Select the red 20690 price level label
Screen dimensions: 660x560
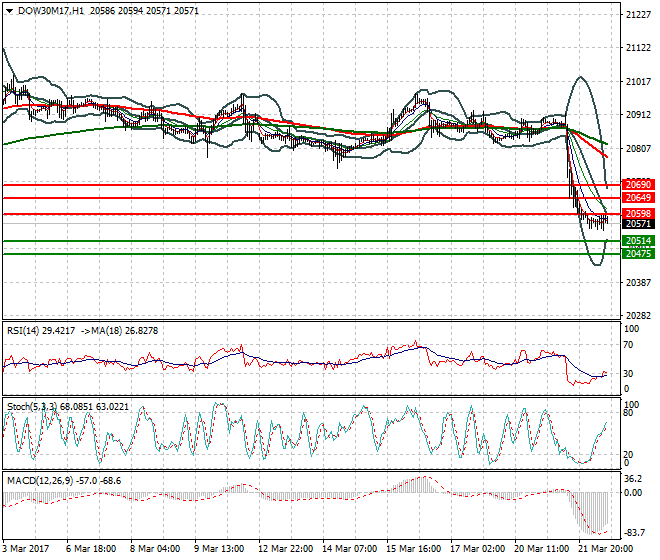point(637,185)
